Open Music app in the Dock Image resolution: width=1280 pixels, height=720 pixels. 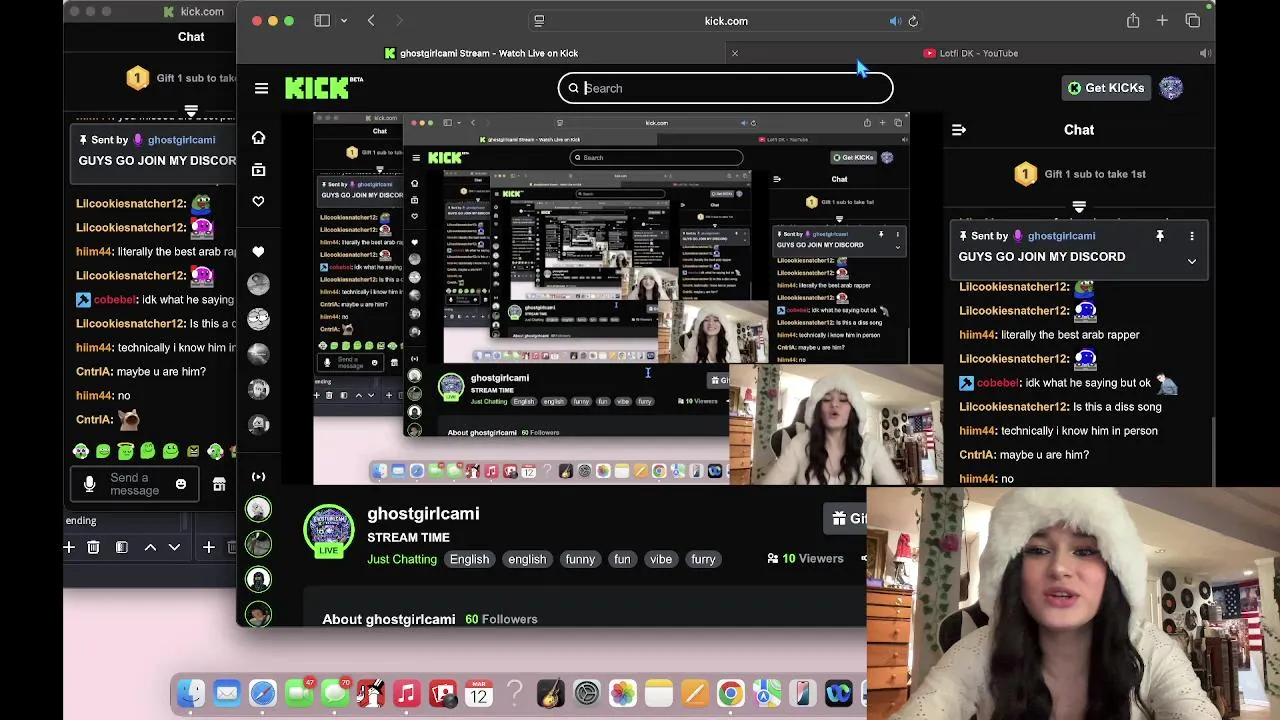tap(406, 694)
